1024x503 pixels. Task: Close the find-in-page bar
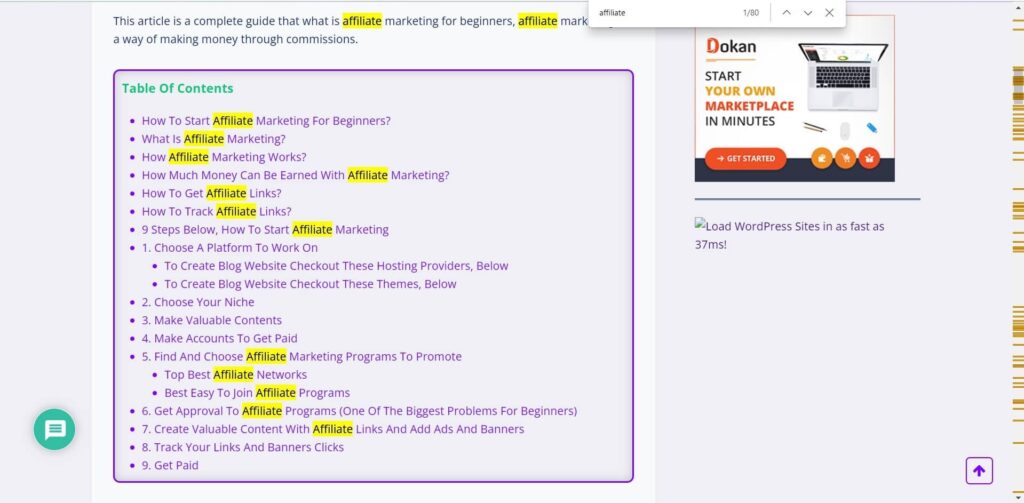829,13
